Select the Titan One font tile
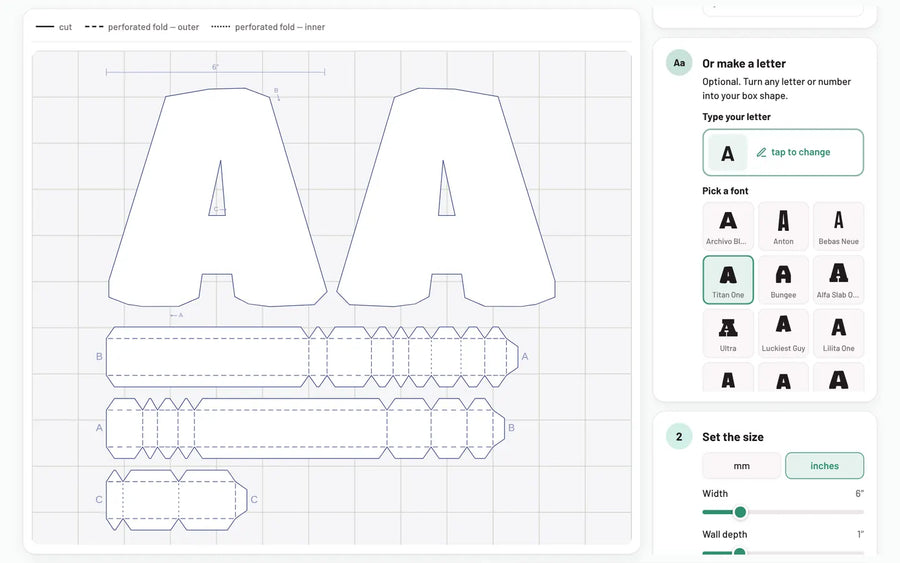The width and height of the screenshot is (900, 563). pos(728,279)
